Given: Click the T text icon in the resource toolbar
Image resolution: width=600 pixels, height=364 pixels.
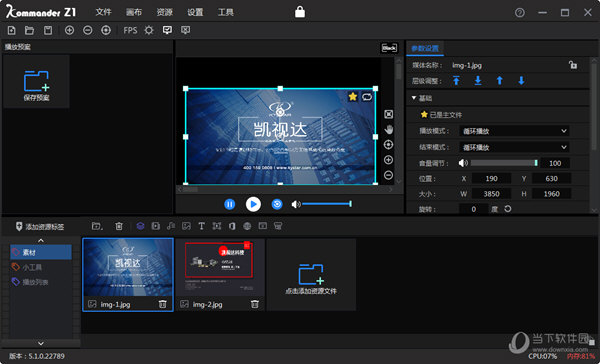Looking at the screenshot, I should pos(202,226).
